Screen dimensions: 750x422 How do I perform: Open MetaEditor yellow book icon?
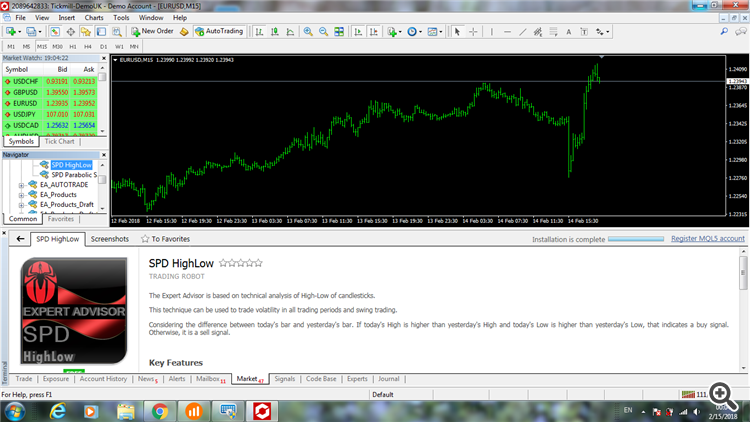[x=184, y=32]
